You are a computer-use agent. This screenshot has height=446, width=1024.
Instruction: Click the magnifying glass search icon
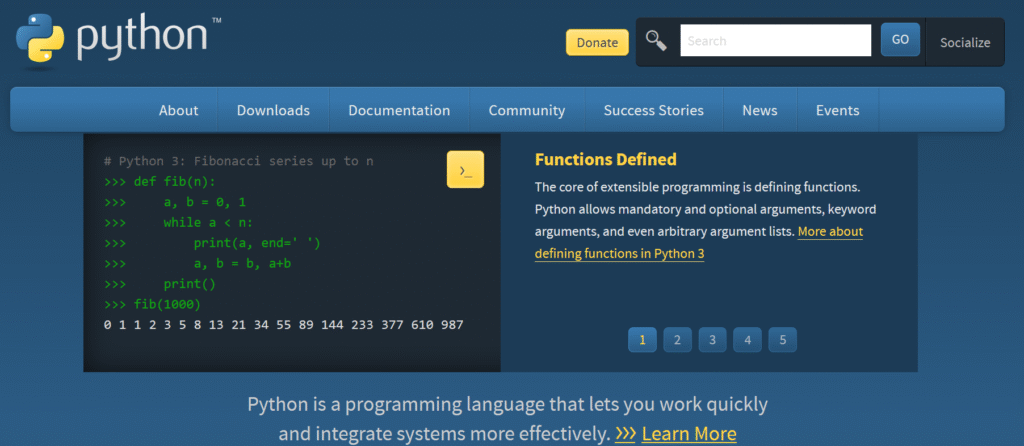(656, 41)
